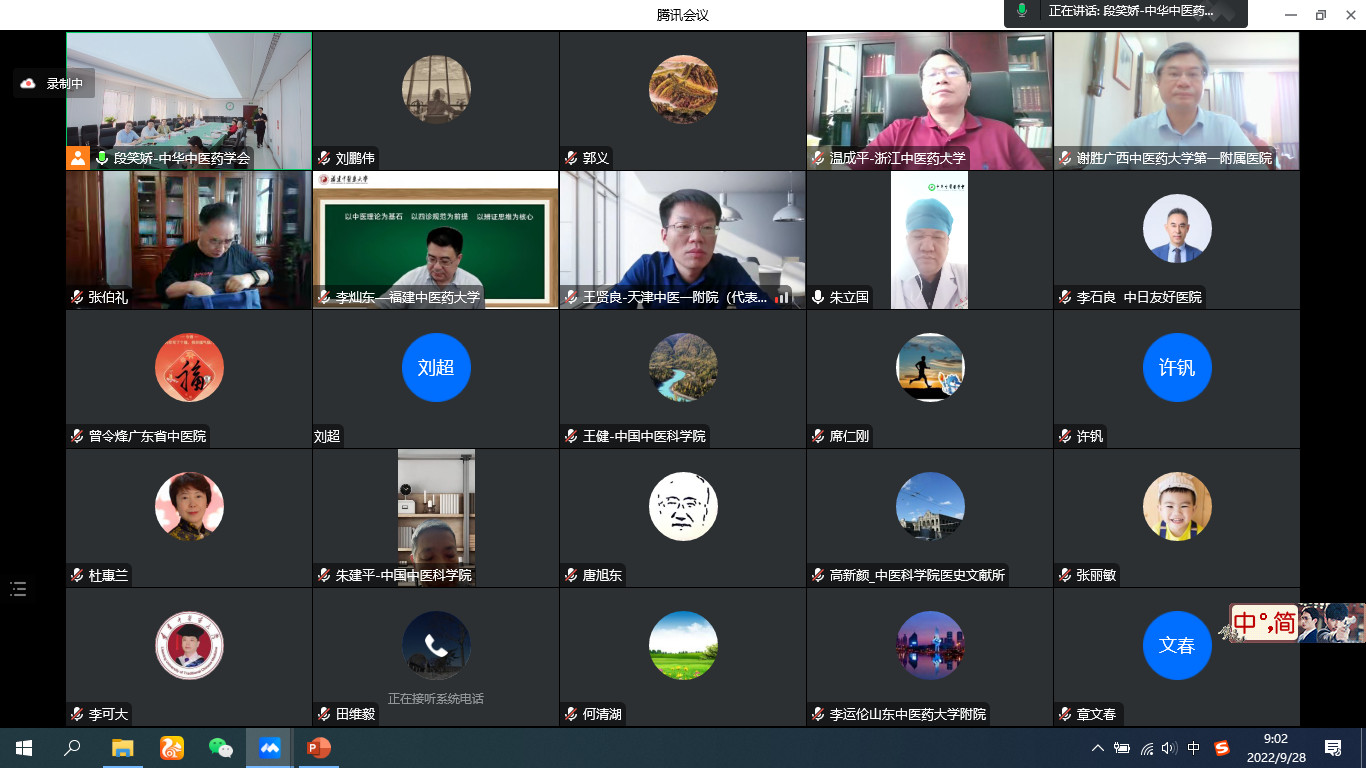Open the list panel icon on the left edge
This screenshot has width=1366, height=768.
(18, 589)
